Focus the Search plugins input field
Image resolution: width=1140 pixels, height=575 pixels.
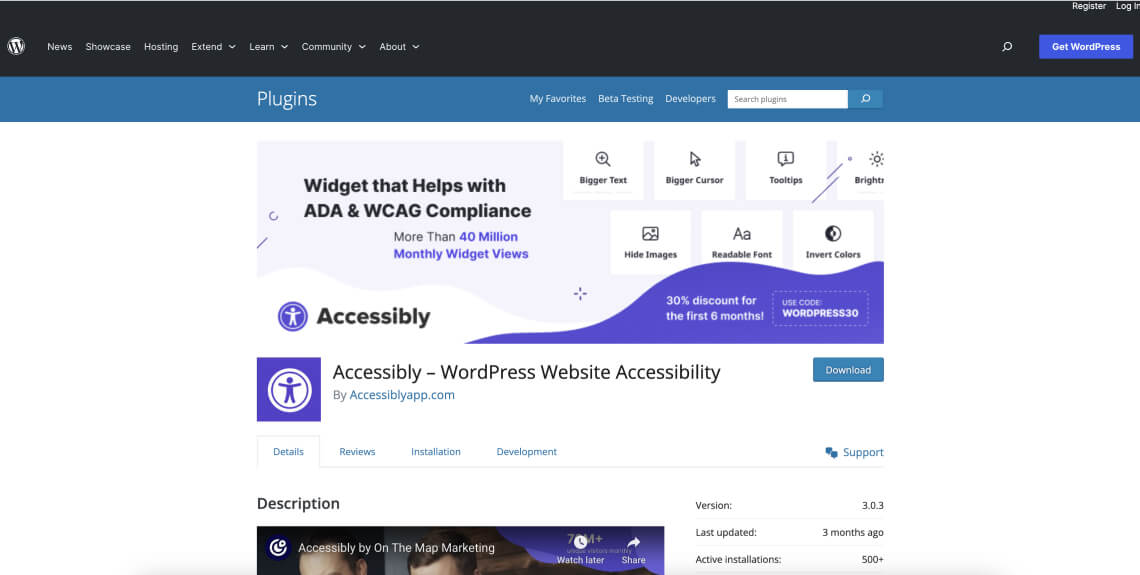click(x=787, y=99)
